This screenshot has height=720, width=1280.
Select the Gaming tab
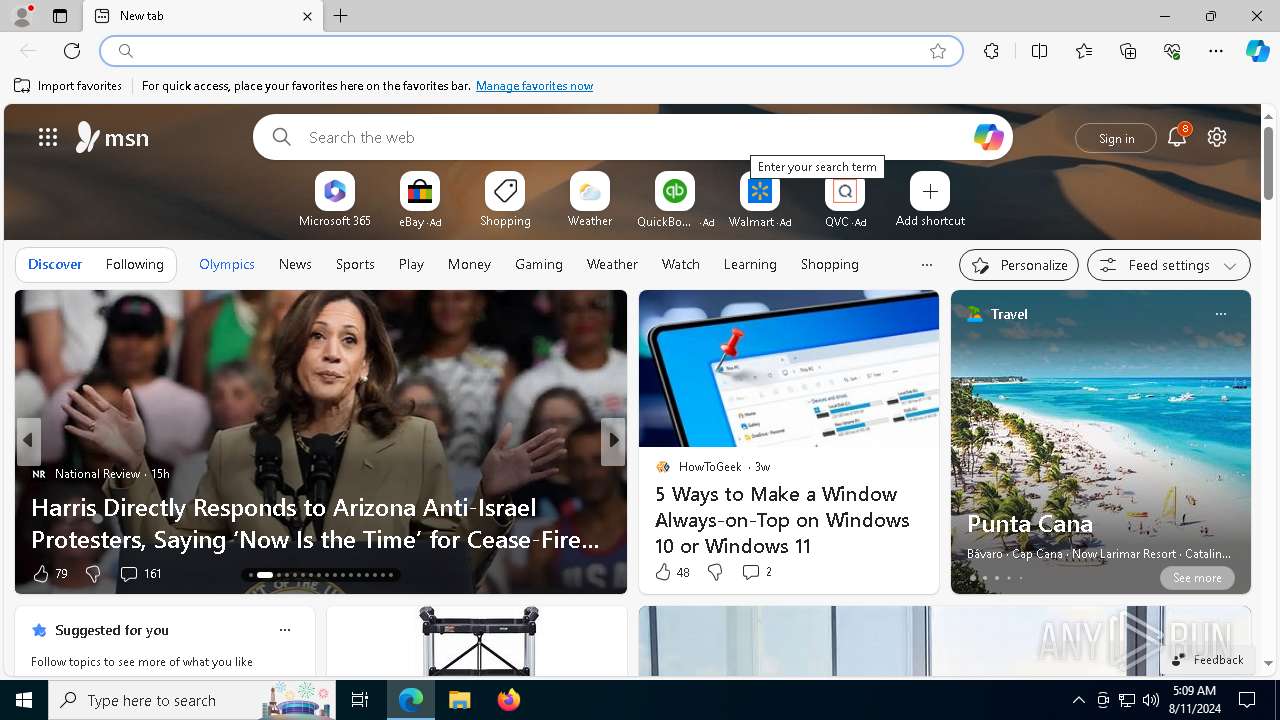(x=539, y=264)
